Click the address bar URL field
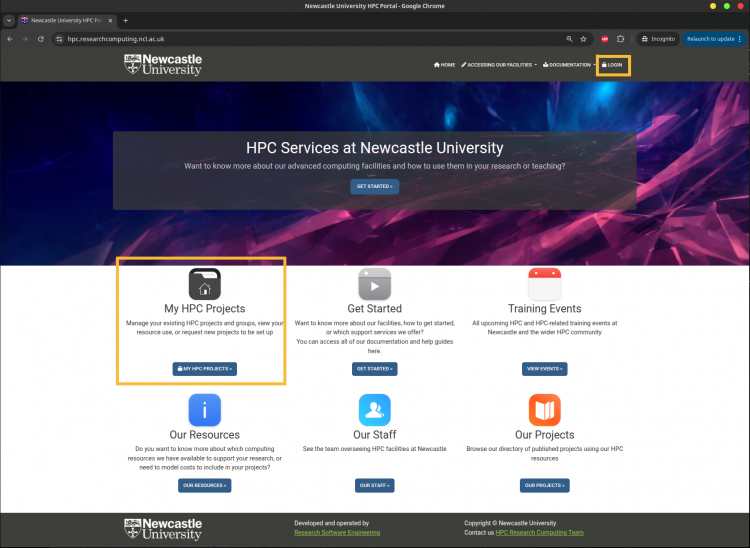Image resolution: width=750 pixels, height=548 pixels. pos(300,39)
